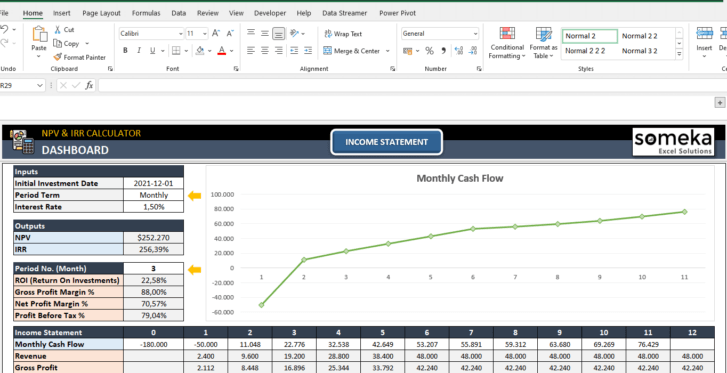The height and width of the screenshot is (373, 727).
Task: Center text horizontally in the cell
Action: (265, 51)
